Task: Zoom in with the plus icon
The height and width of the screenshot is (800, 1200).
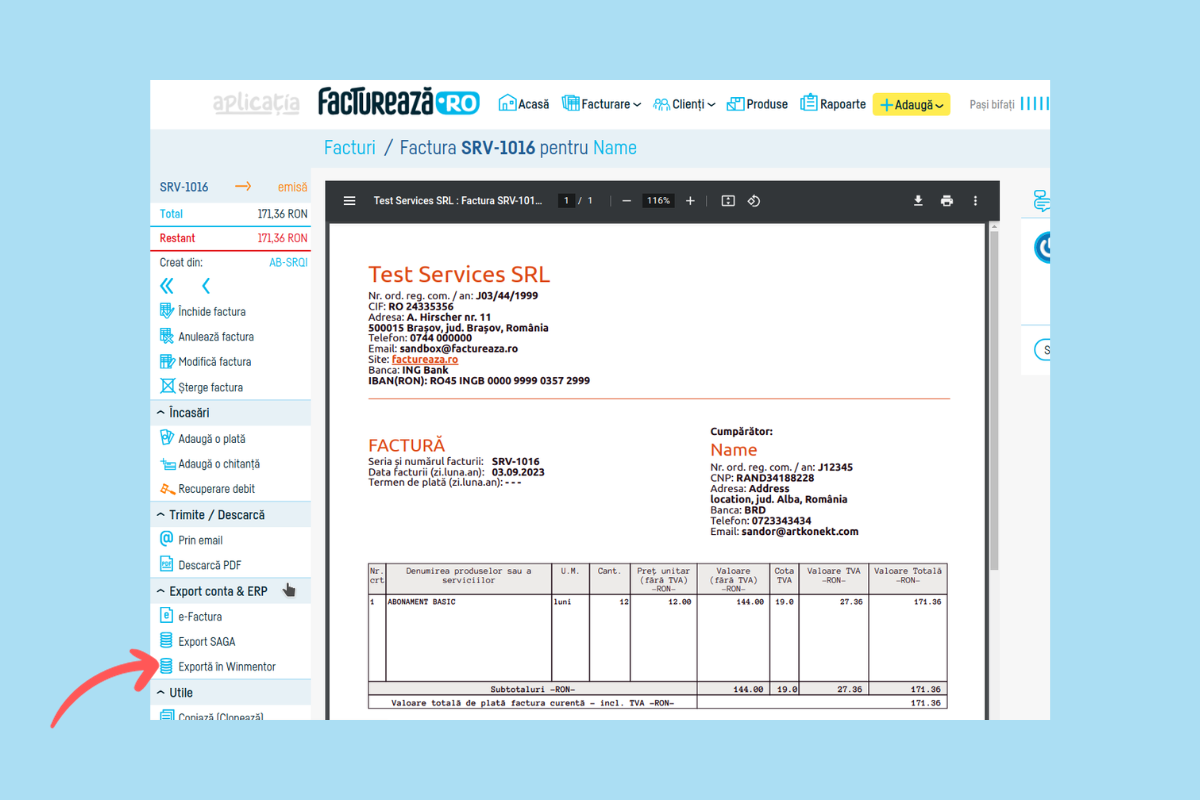Action: point(690,201)
